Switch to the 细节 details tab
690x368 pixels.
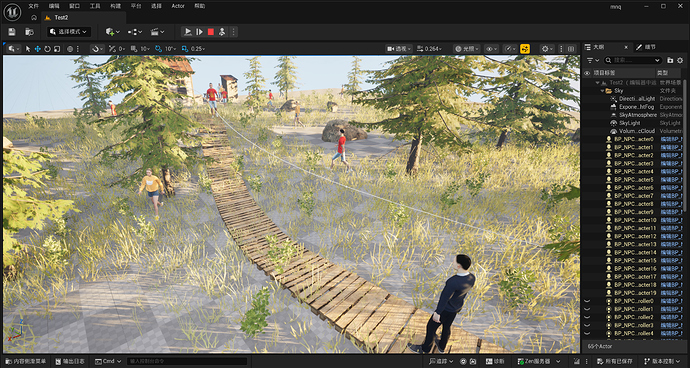(x=646, y=47)
